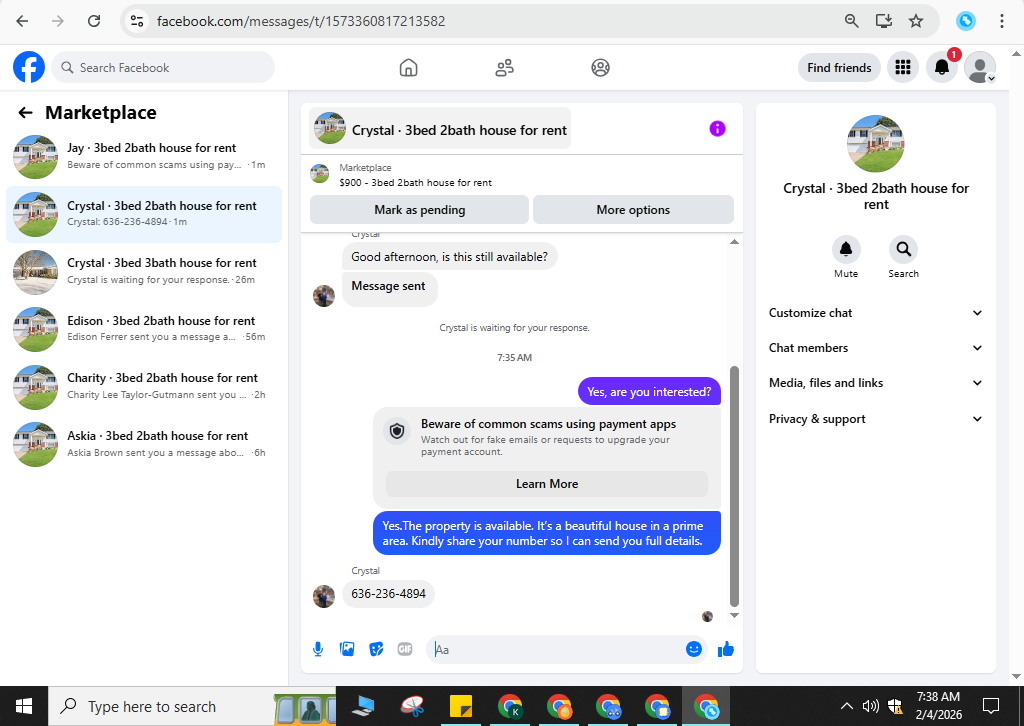This screenshot has height=726, width=1024.
Task: Click the Good afternoon still available message
Action: 449,257
